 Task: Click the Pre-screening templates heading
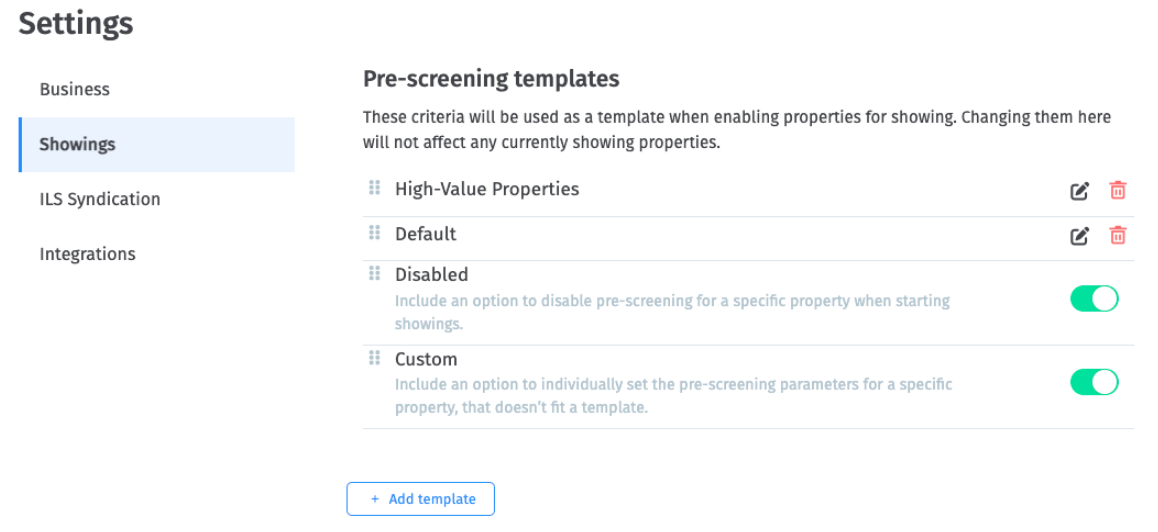tap(491, 78)
